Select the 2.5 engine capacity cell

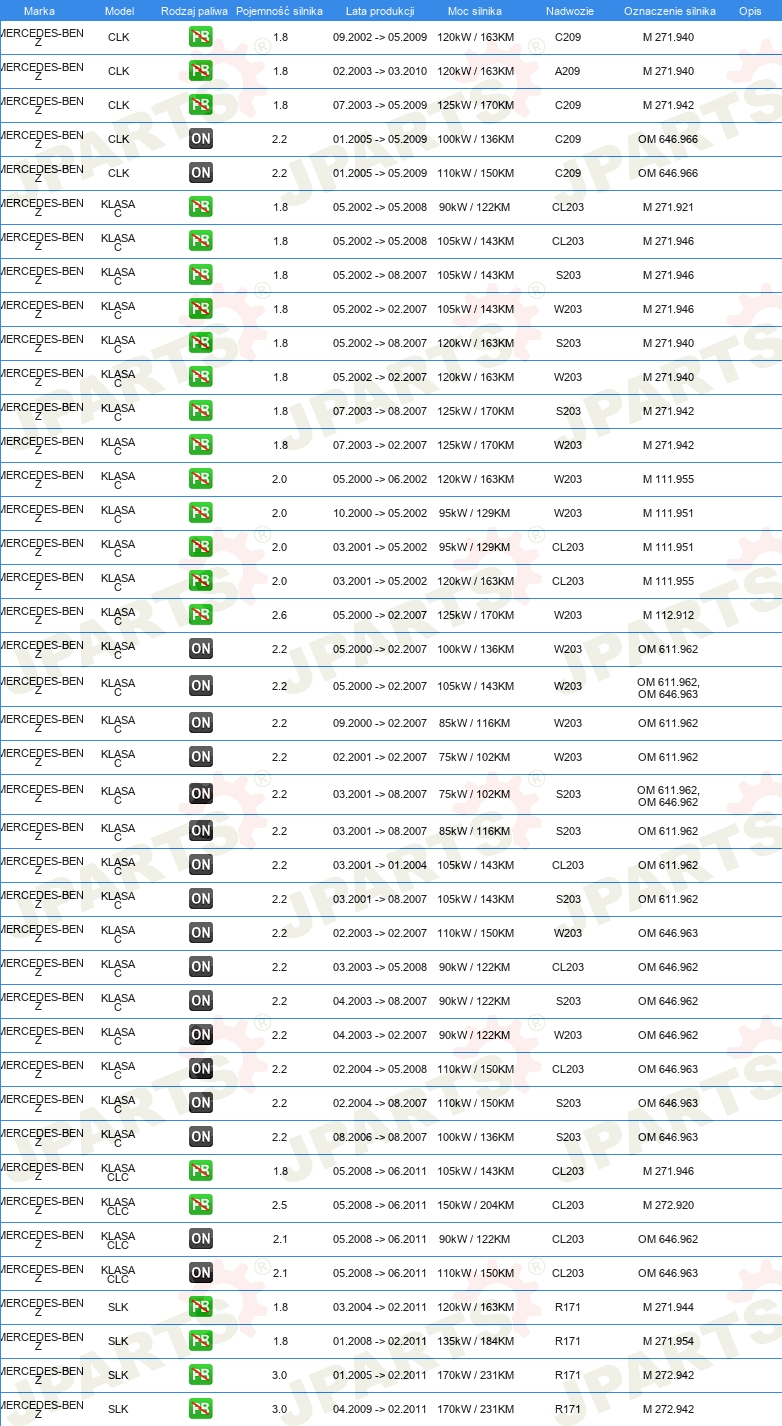click(280, 1205)
